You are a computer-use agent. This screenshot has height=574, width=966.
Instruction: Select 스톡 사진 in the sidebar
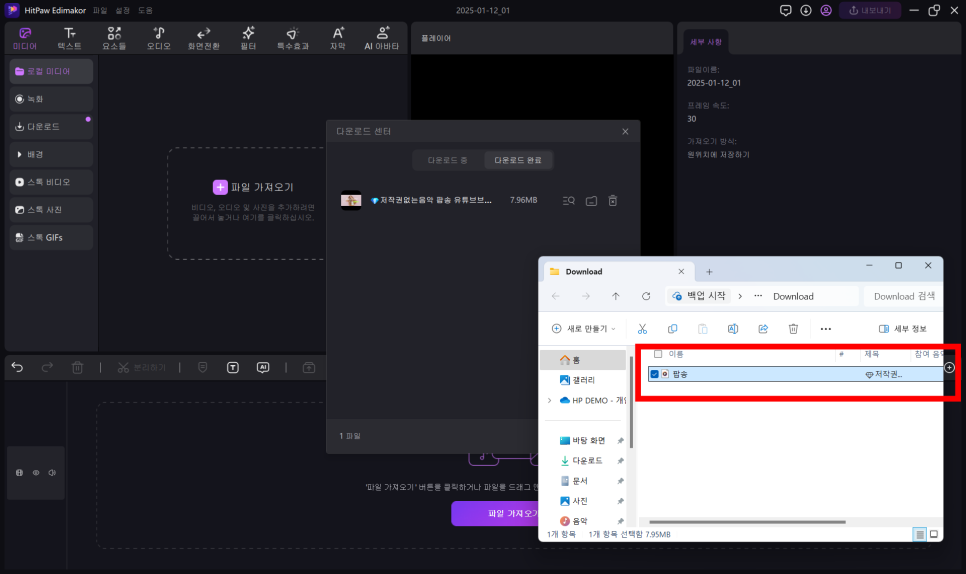tap(51, 210)
